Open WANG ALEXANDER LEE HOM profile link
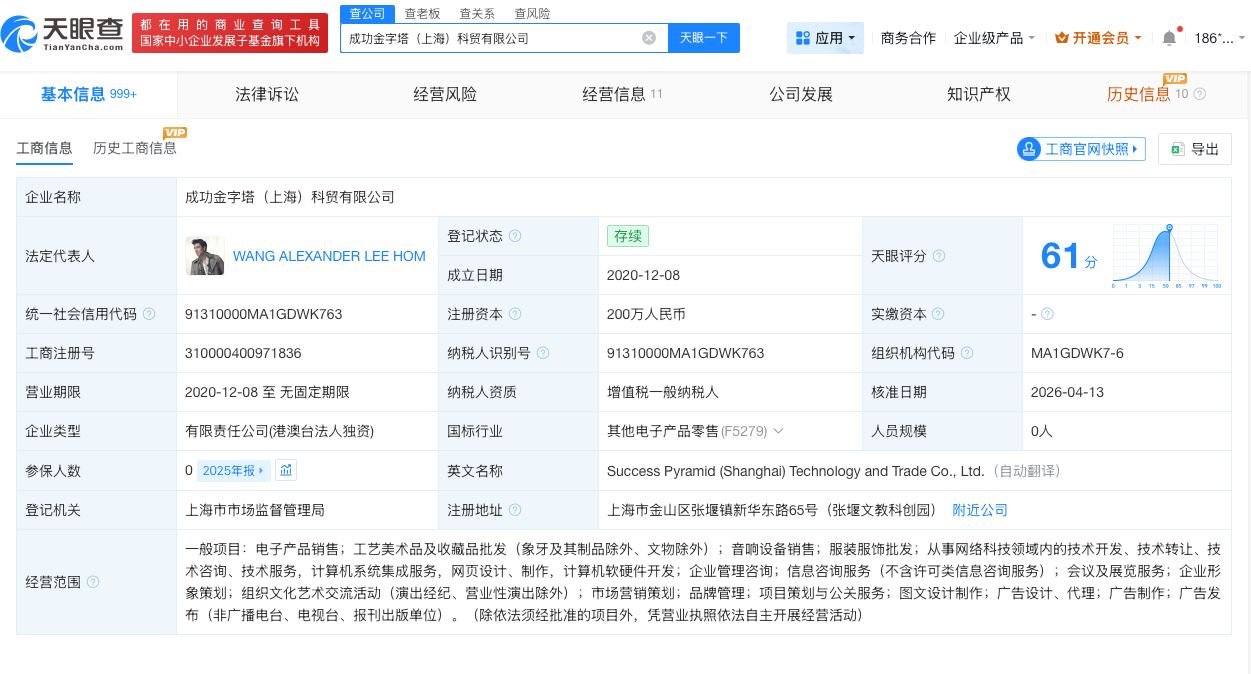The height and width of the screenshot is (674, 1251). tap(329, 256)
